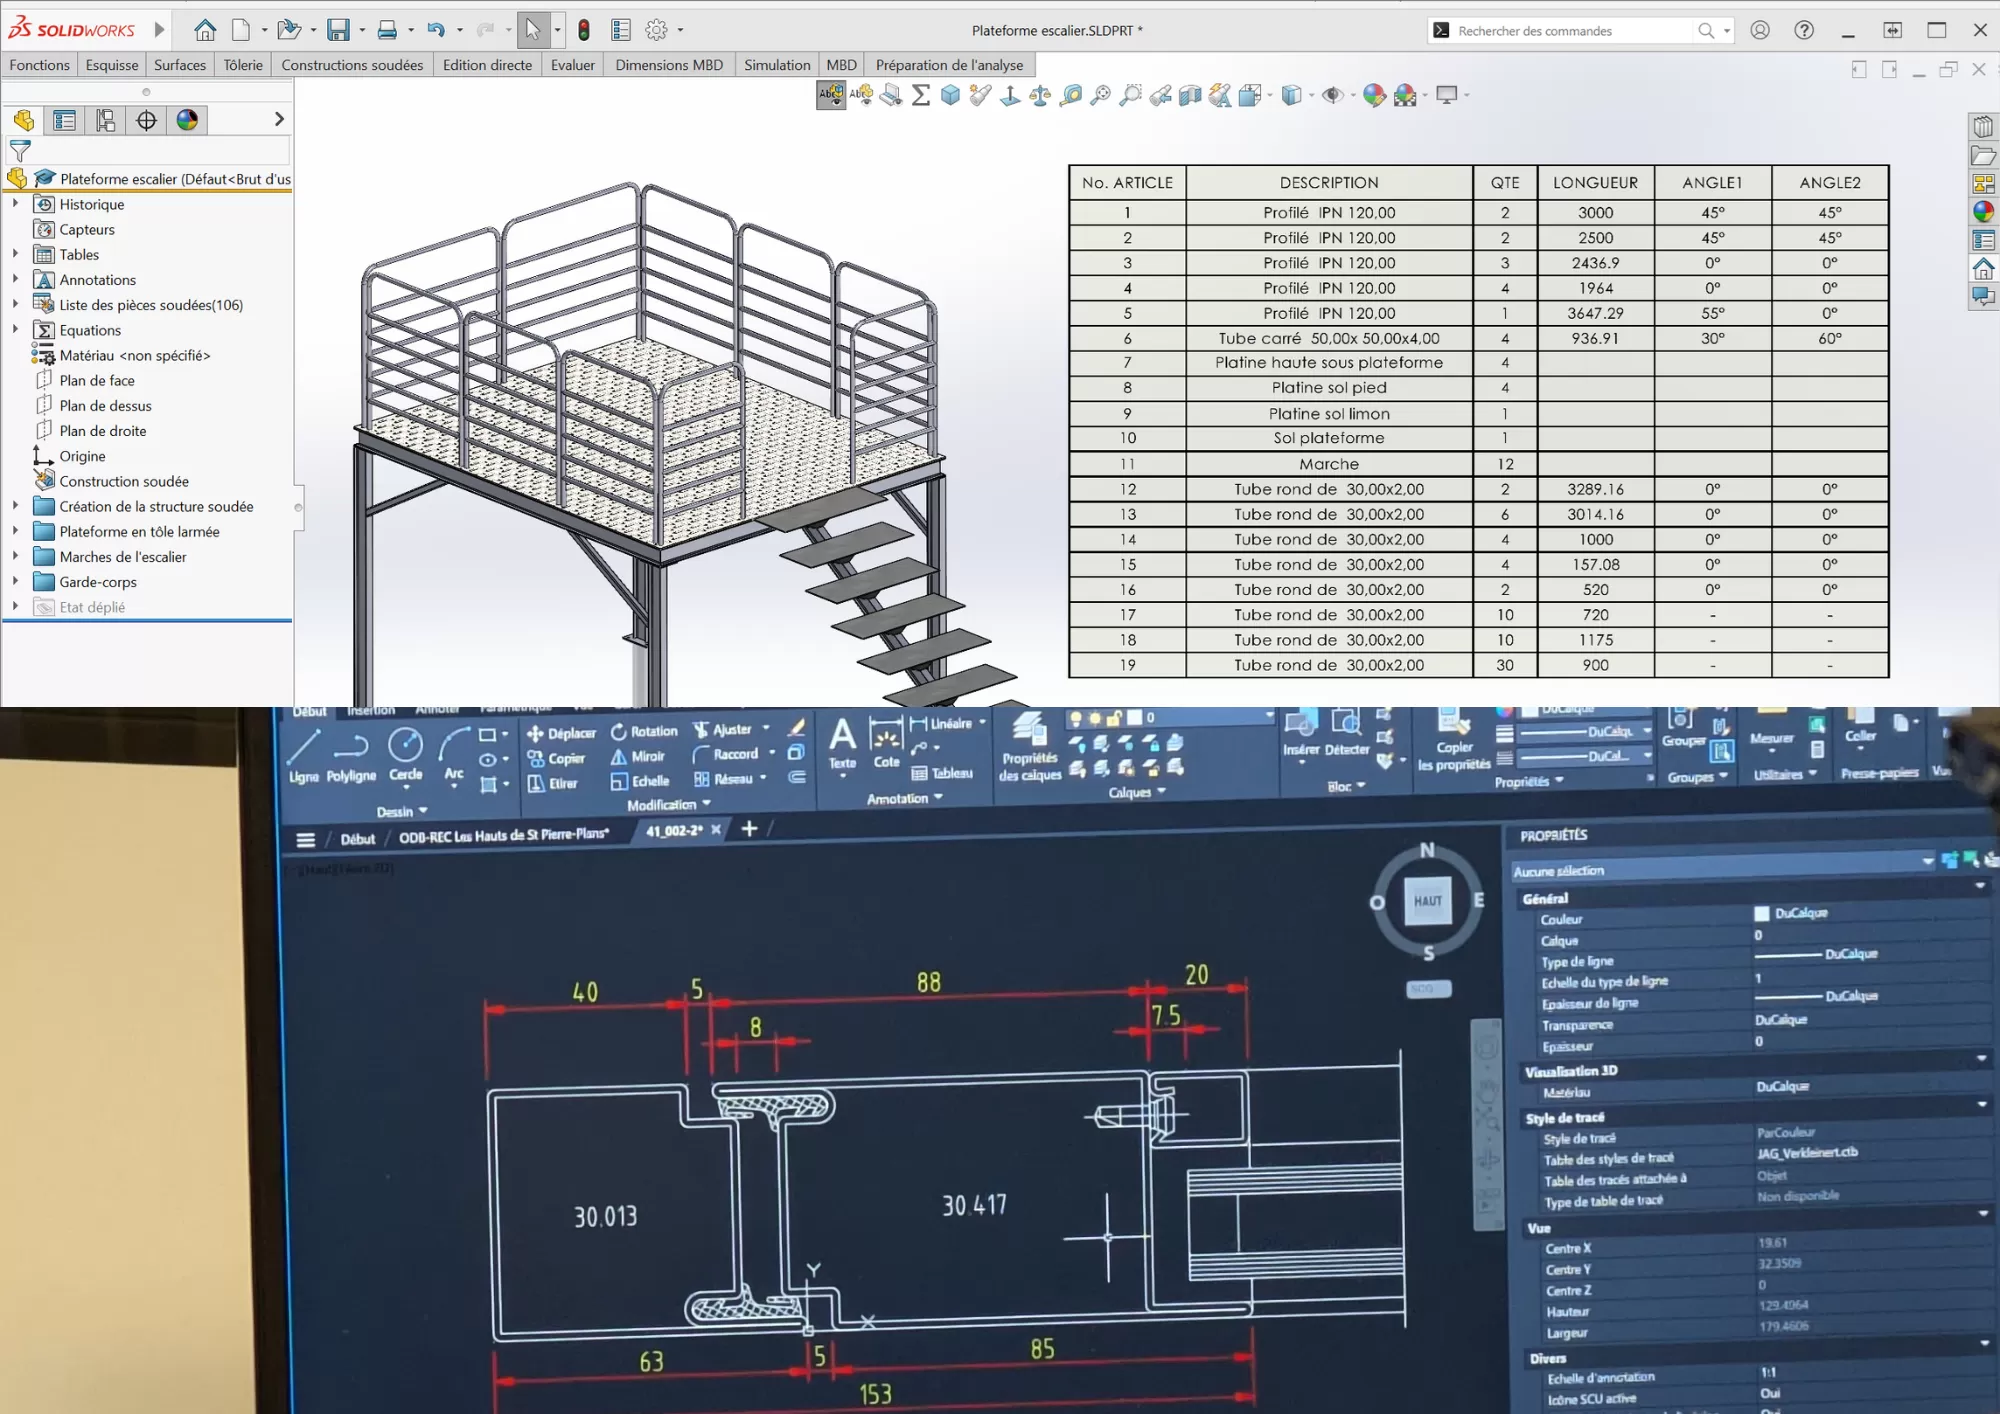This screenshot has height=1414, width=2000.
Task: Select the Rotation tool in AutoCAD
Action: [646, 731]
